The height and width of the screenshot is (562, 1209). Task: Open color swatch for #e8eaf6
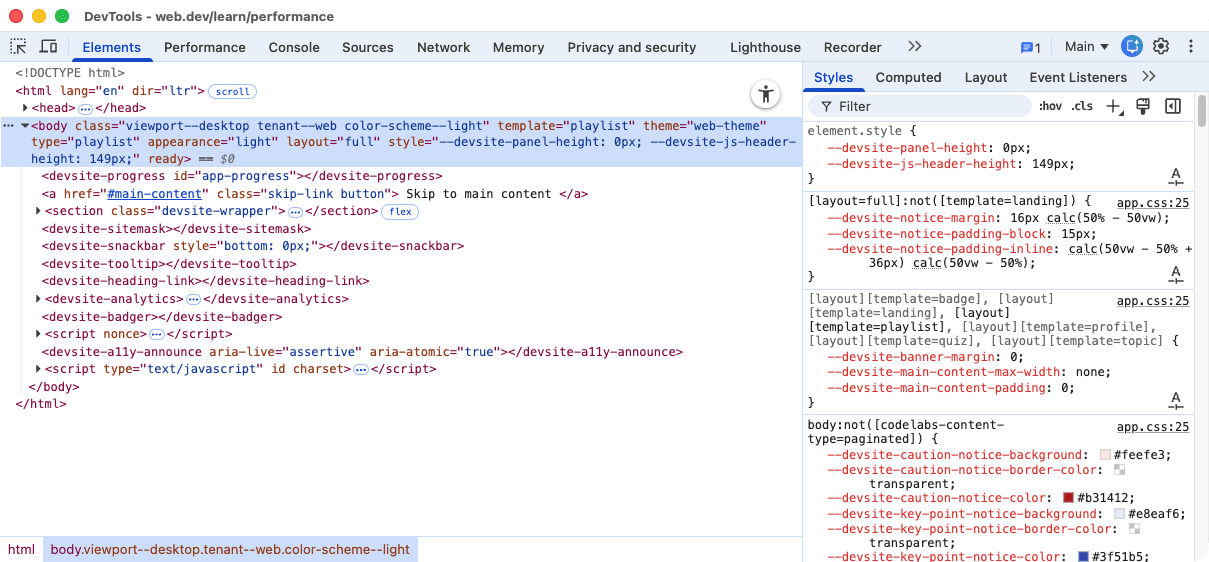[1120, 514]
